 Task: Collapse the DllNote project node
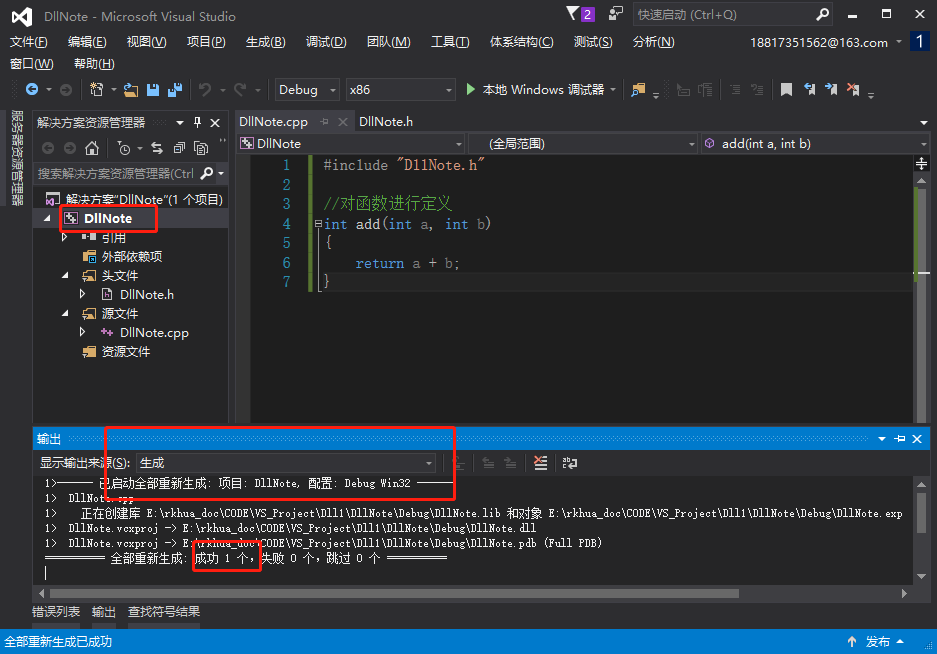[47, 219]
